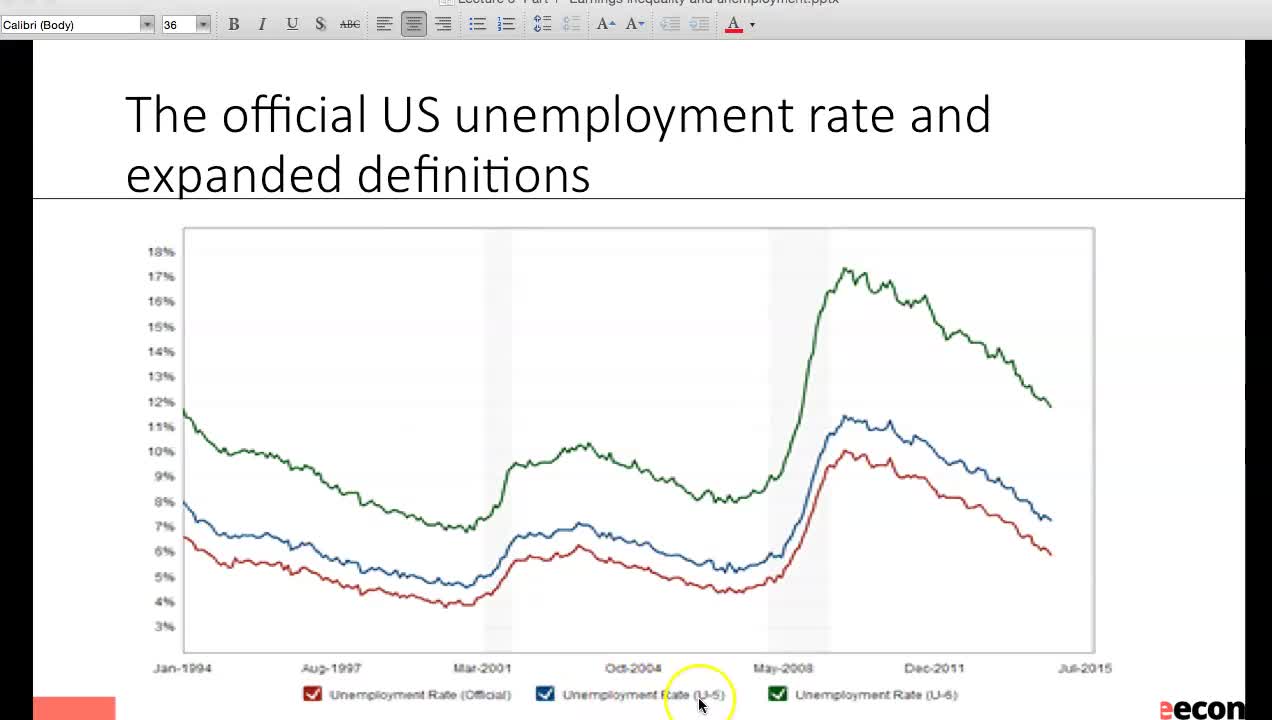Increase the font size
Screen dimensions: 1272x720
click(606, 24)
